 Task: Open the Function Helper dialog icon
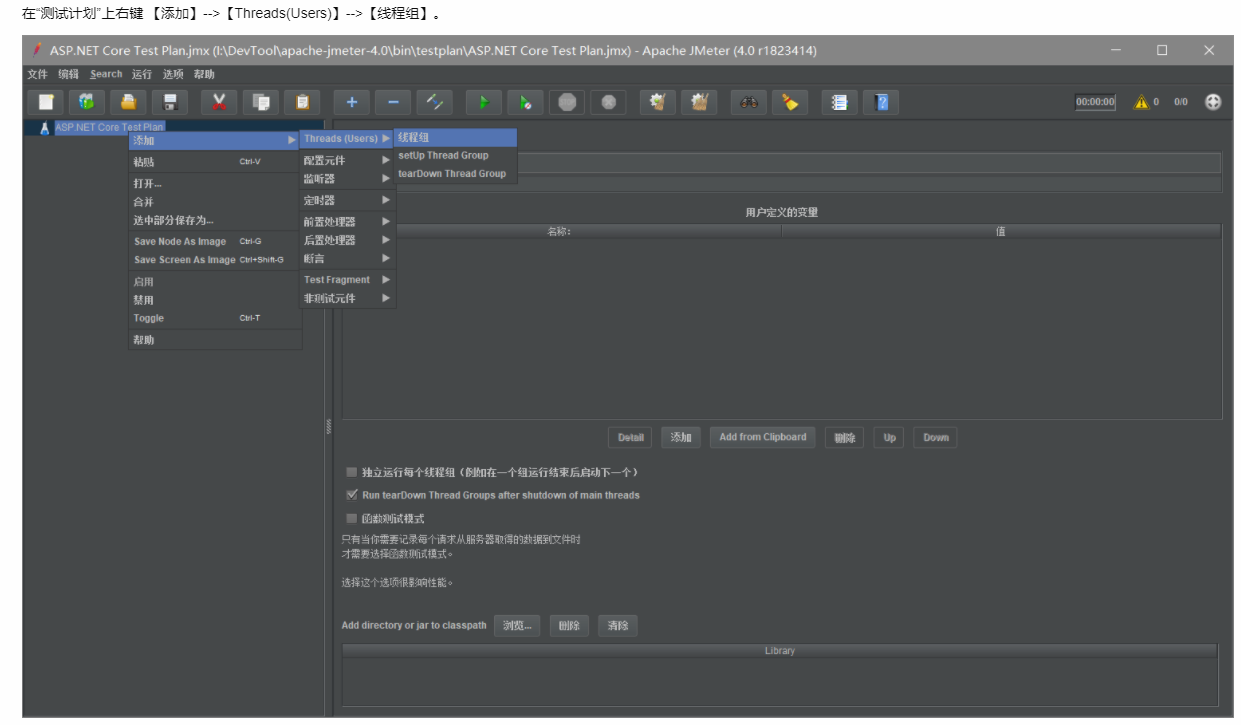click(x=840, y=102)
